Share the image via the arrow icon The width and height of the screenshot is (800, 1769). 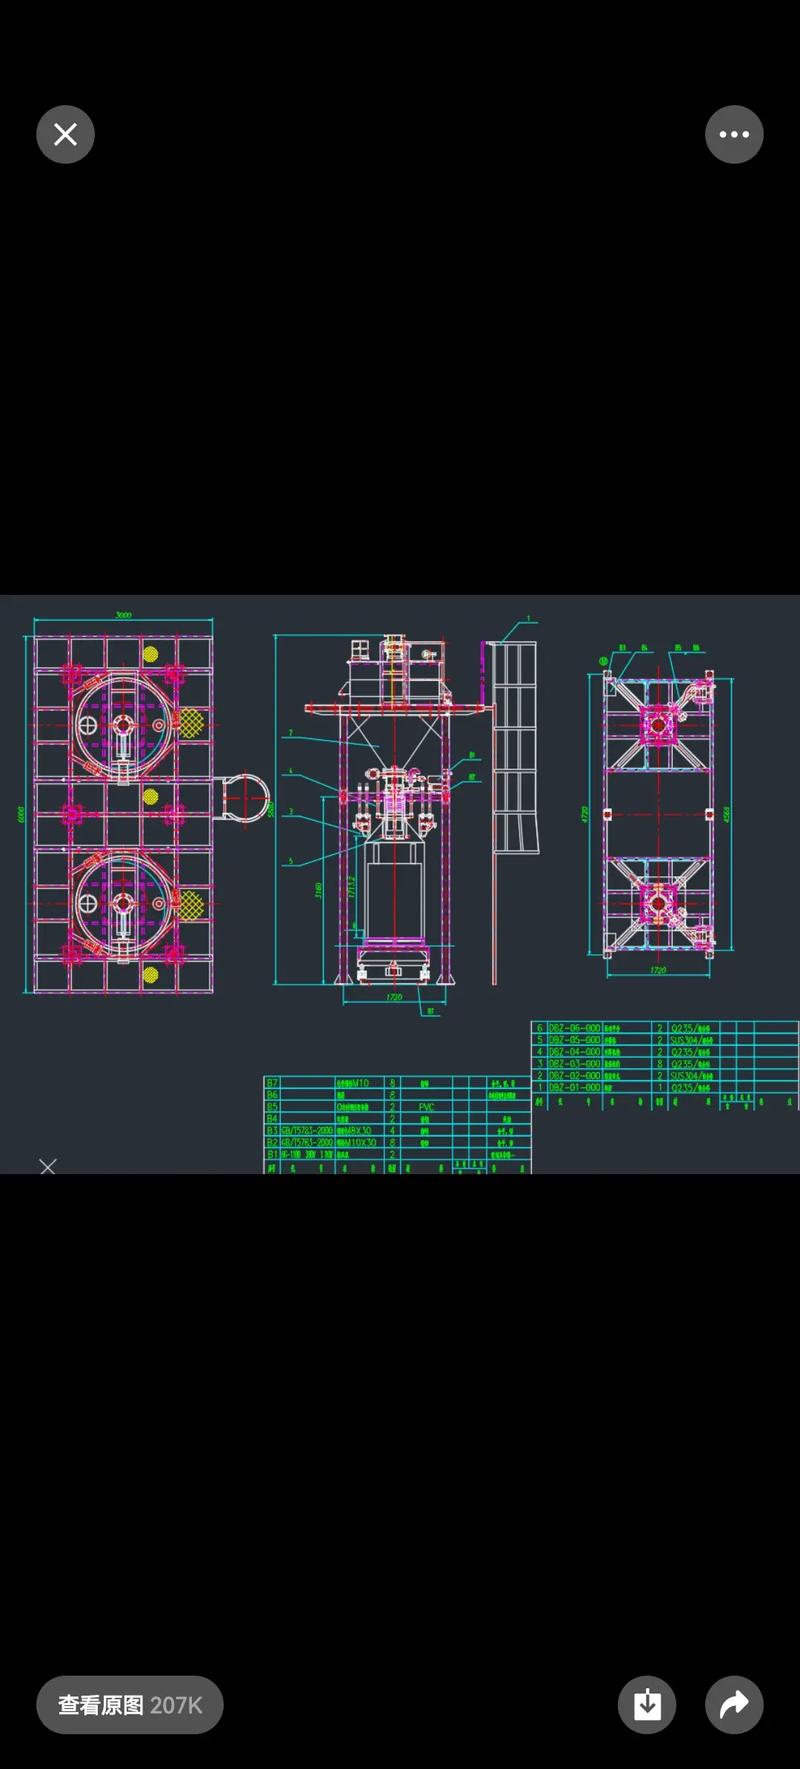point(734,1705)
